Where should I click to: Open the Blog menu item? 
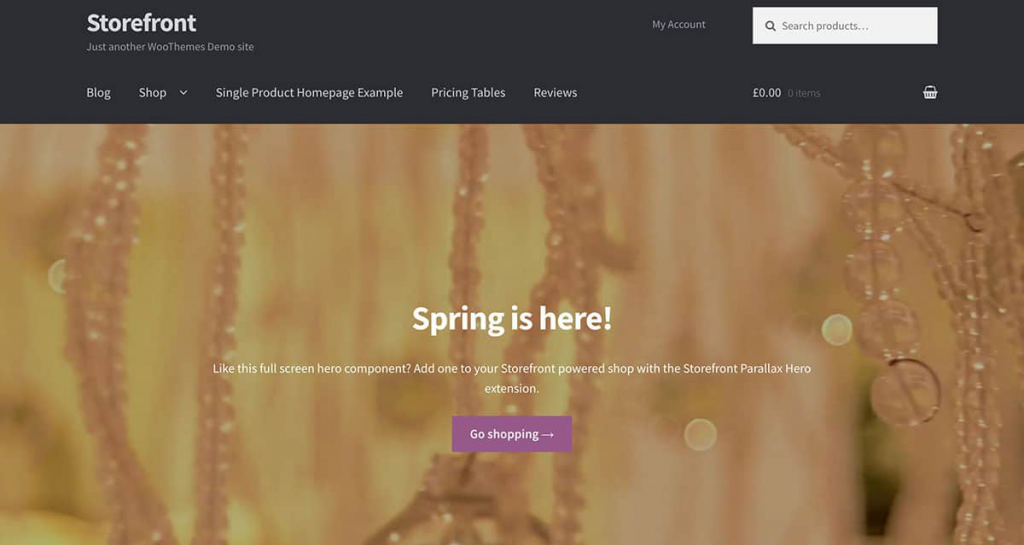tap(99, 93)
